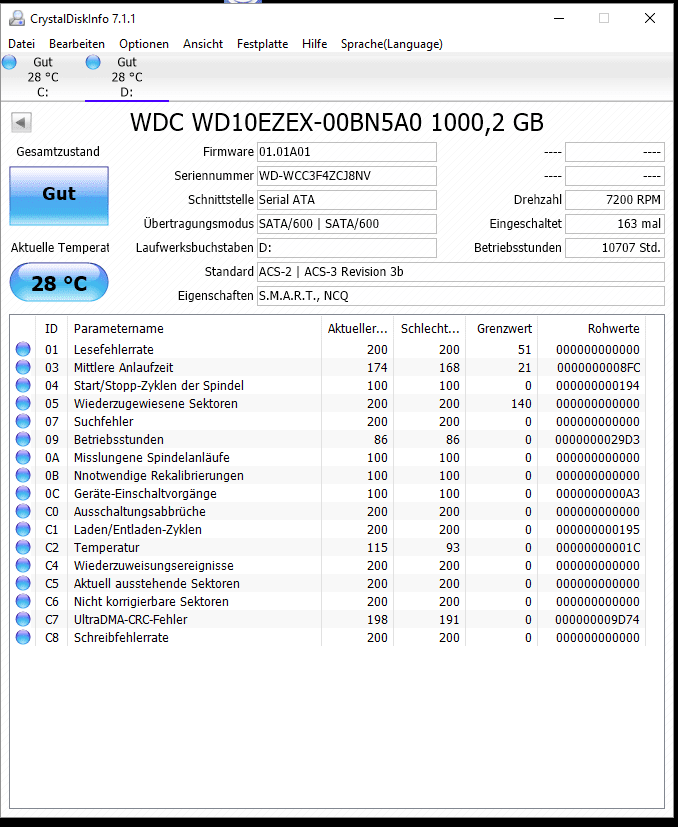
Task: Sort by Parametername column header
Action: tap(194, 329)
